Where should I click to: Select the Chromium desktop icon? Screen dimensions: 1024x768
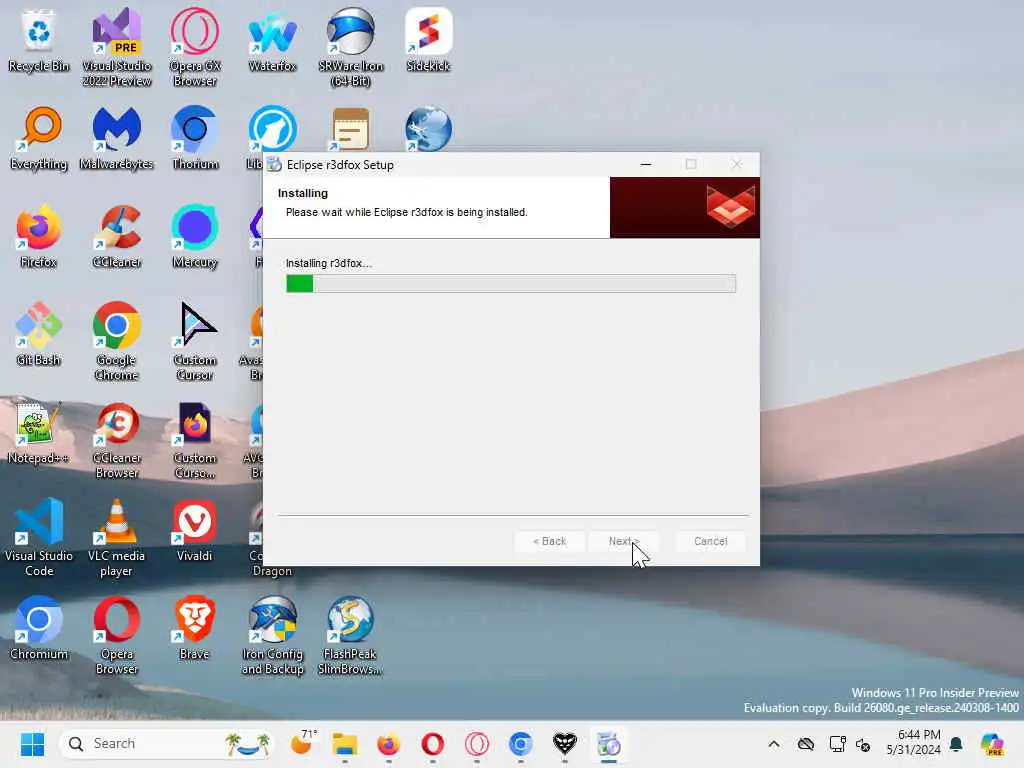pyautogui.click(x=39, y=629)
